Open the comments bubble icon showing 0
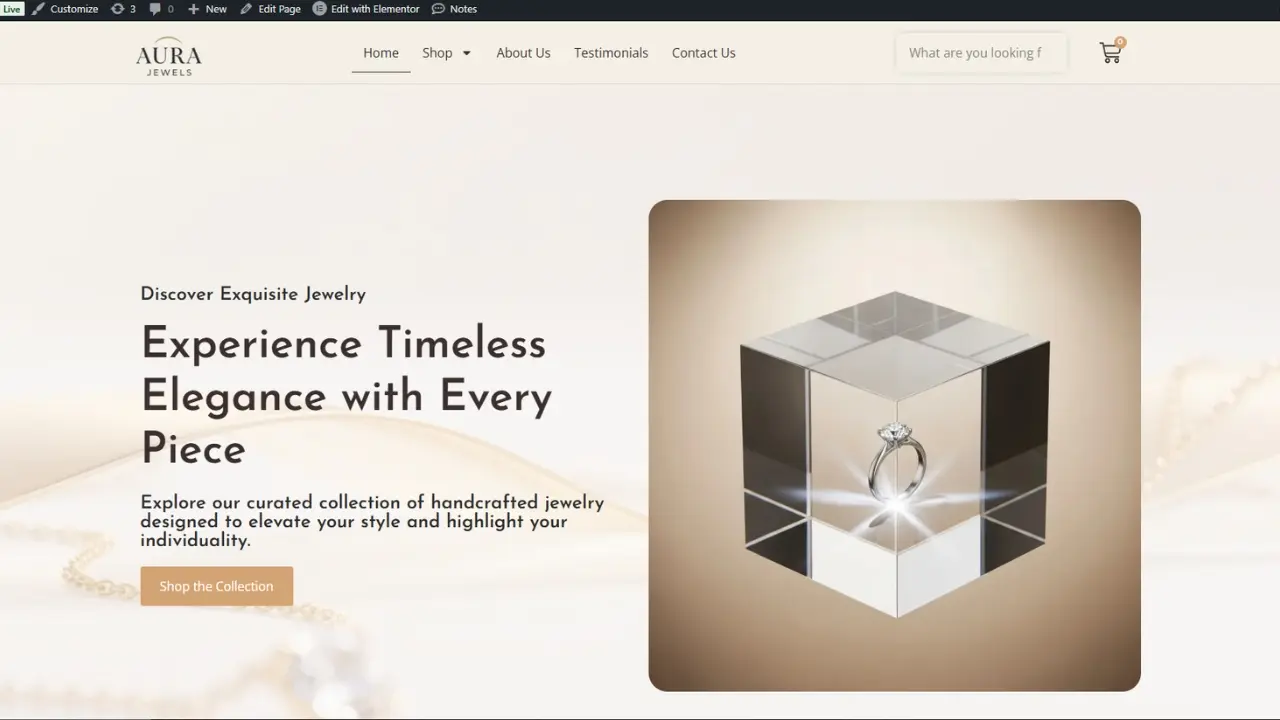1280x720 pixels. pyautogui.click(x=155, y=9)
